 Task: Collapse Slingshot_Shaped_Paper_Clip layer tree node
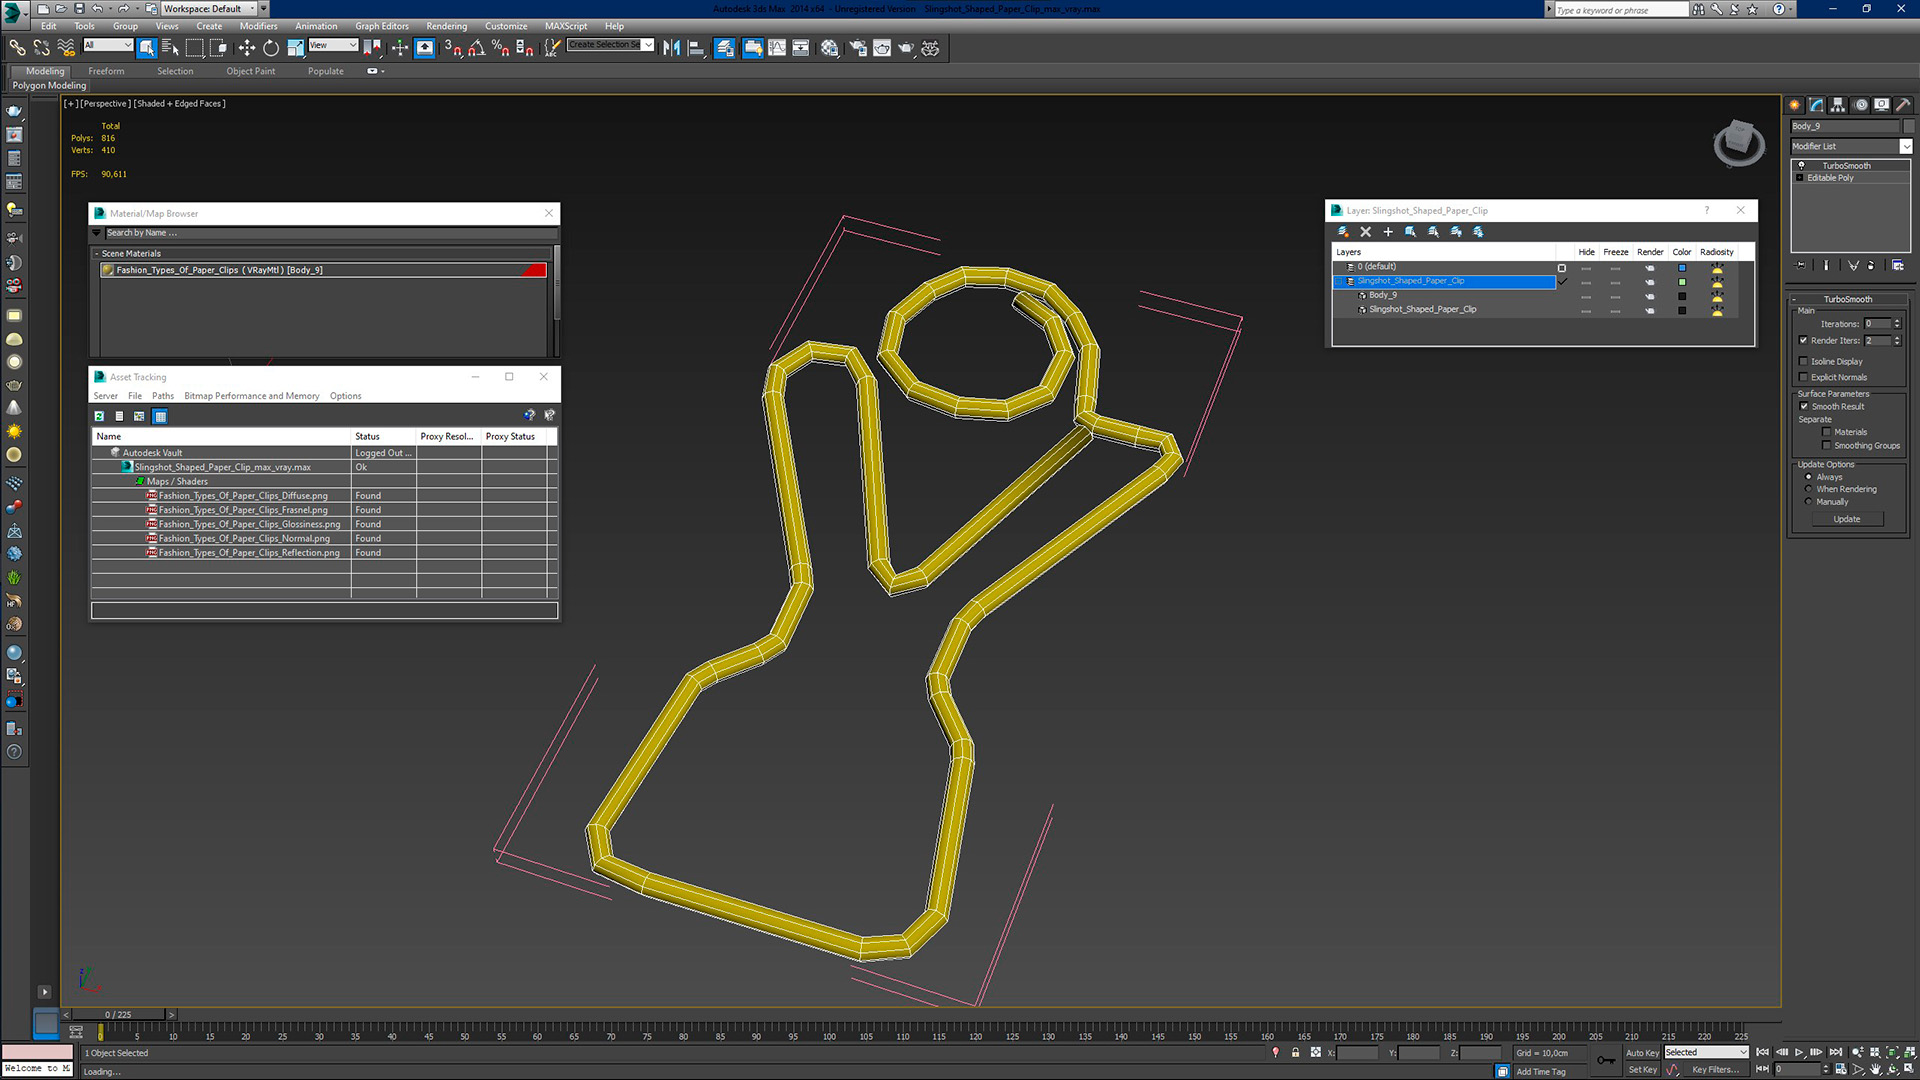pos(1340,281)
